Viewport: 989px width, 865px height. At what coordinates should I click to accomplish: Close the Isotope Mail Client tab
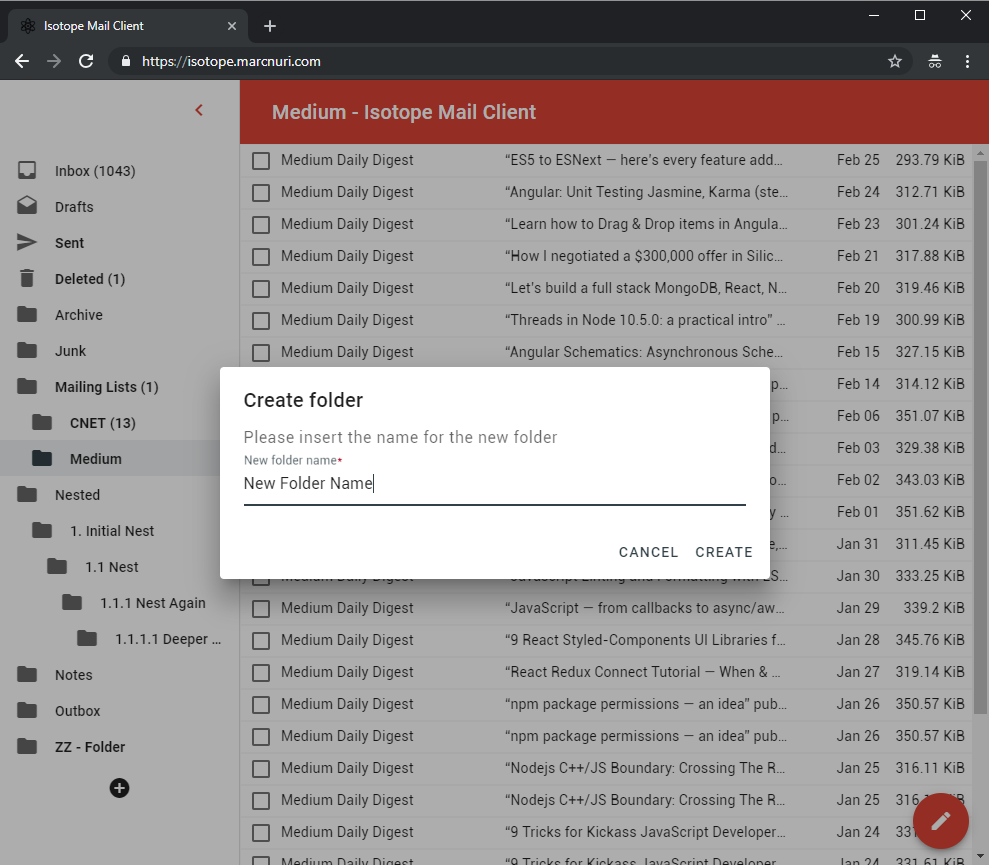tap(231, 26)
